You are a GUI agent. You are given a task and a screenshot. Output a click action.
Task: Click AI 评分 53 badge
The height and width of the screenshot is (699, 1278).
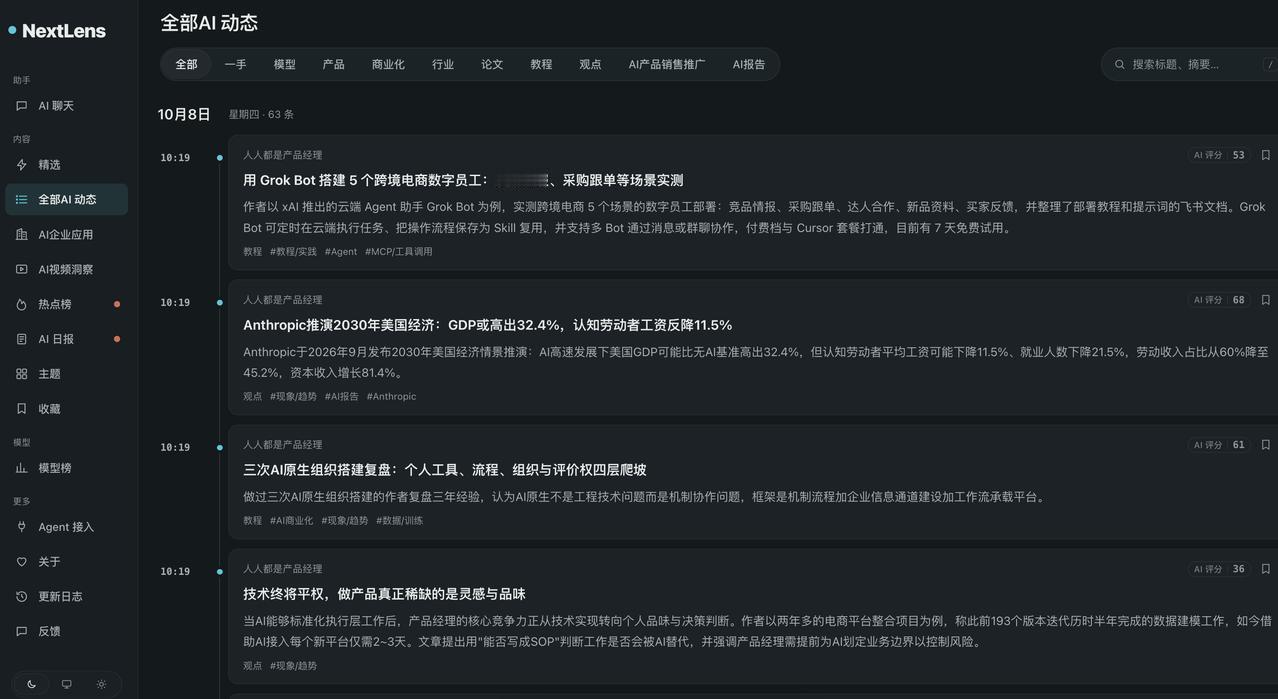1219,155
